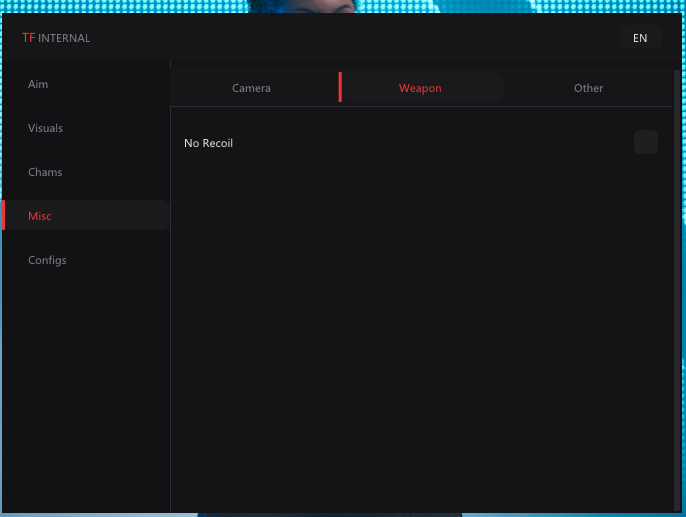Click the active Misc sidebar item

86,216
